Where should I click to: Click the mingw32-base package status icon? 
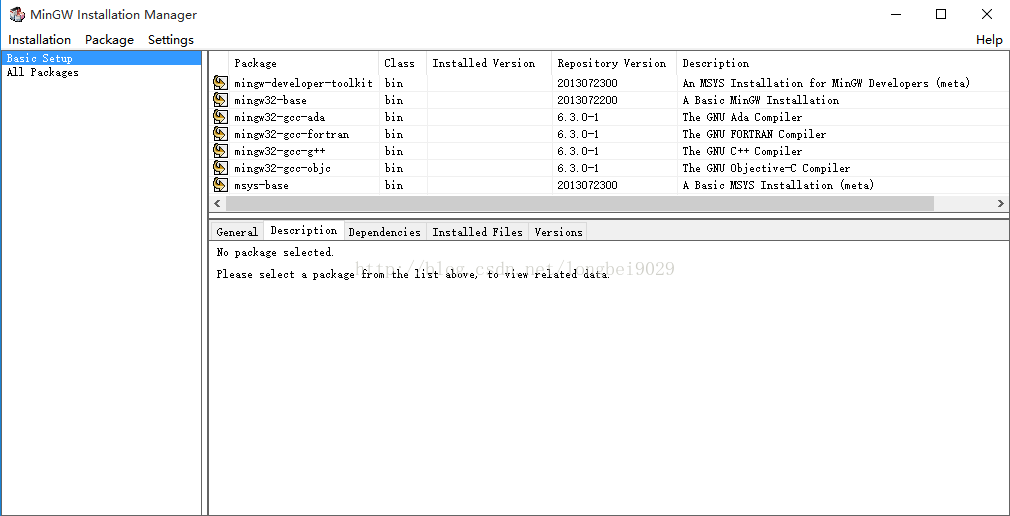pos(220,100)
